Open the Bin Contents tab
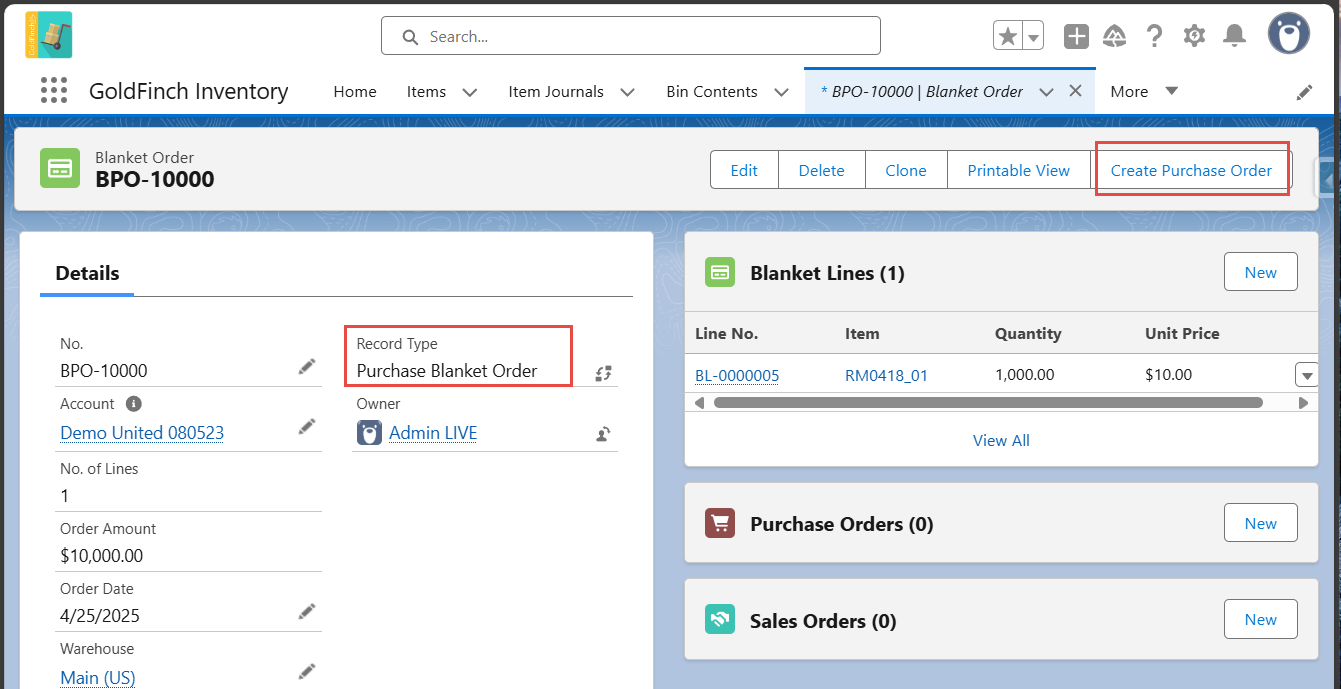Screen dimensions: 1341x689 click(x=712, y=91)
